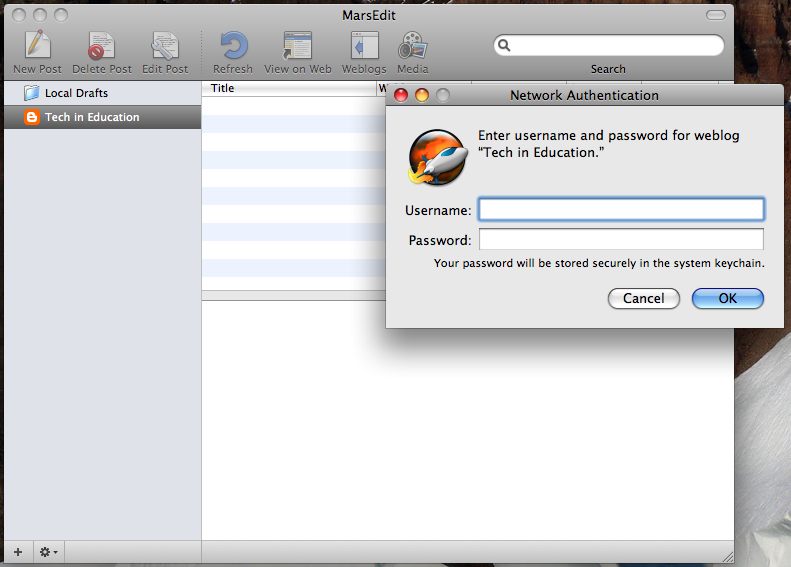
Task: Select Local Drafts in sidebar
Action: (103, 93)
